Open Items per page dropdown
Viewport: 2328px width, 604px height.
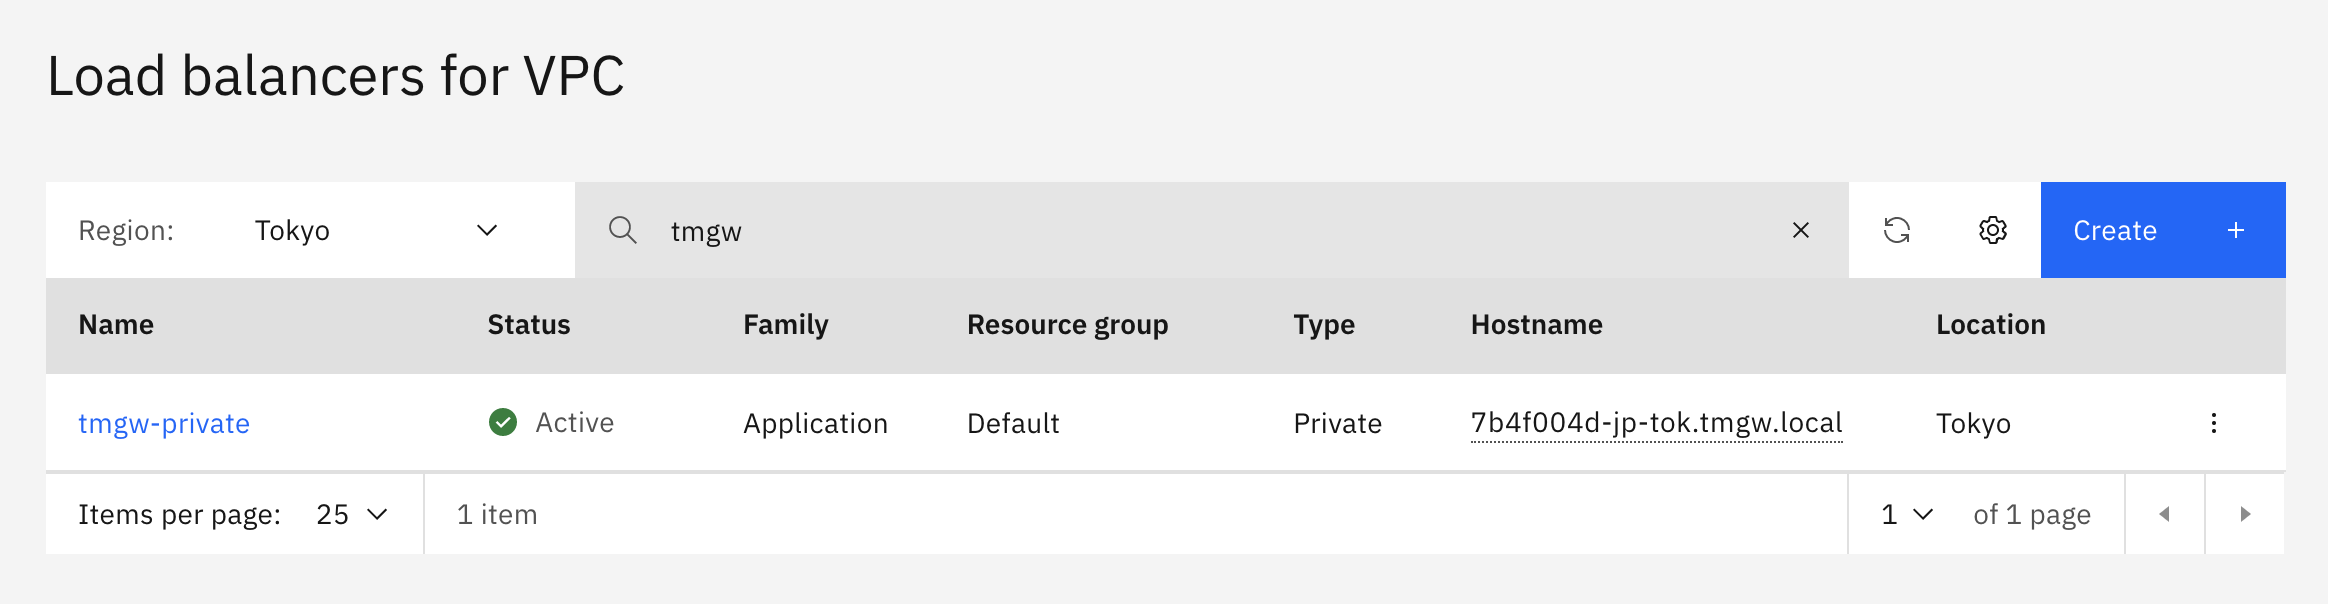[351, 514]
